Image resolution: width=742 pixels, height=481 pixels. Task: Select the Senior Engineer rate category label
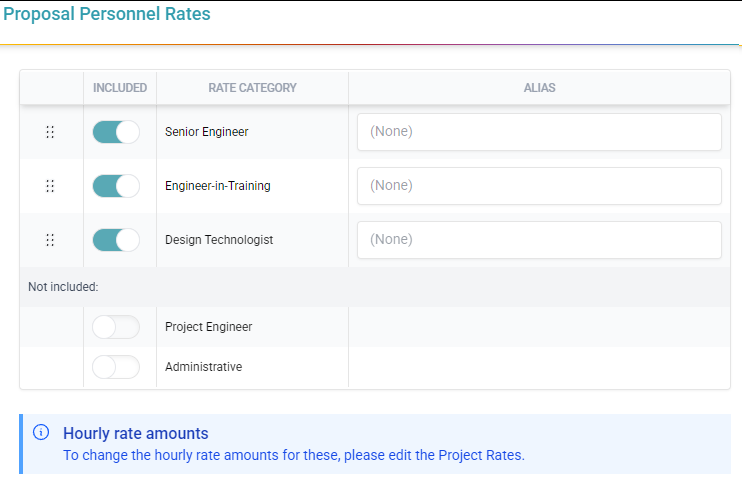[x=206, y=132]
